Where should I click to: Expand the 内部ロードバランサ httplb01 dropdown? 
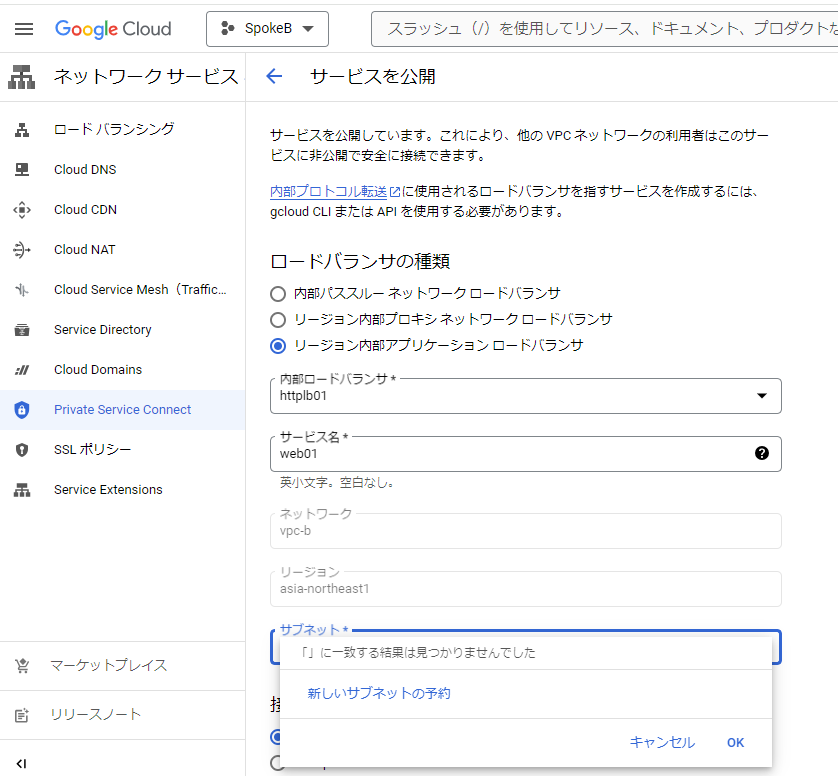pos(762,396)
